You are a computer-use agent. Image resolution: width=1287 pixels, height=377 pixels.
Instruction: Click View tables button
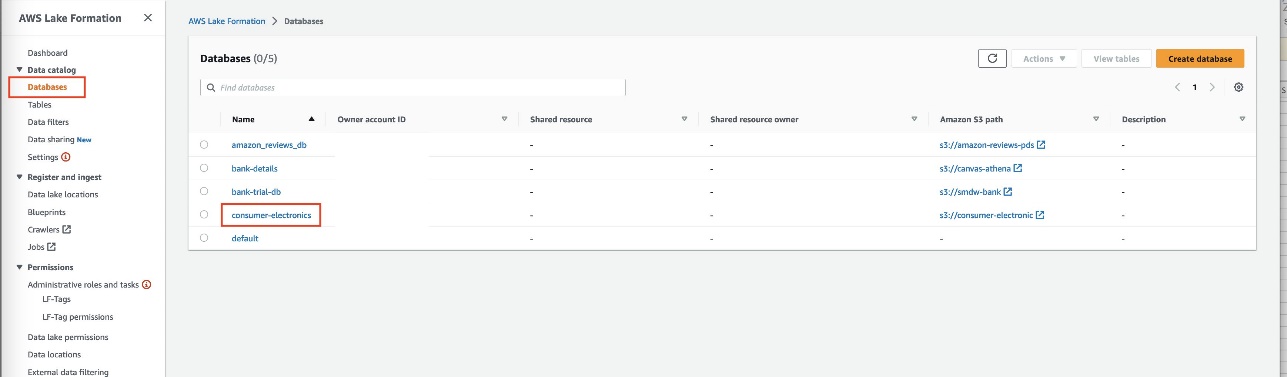click(1117, 59)
